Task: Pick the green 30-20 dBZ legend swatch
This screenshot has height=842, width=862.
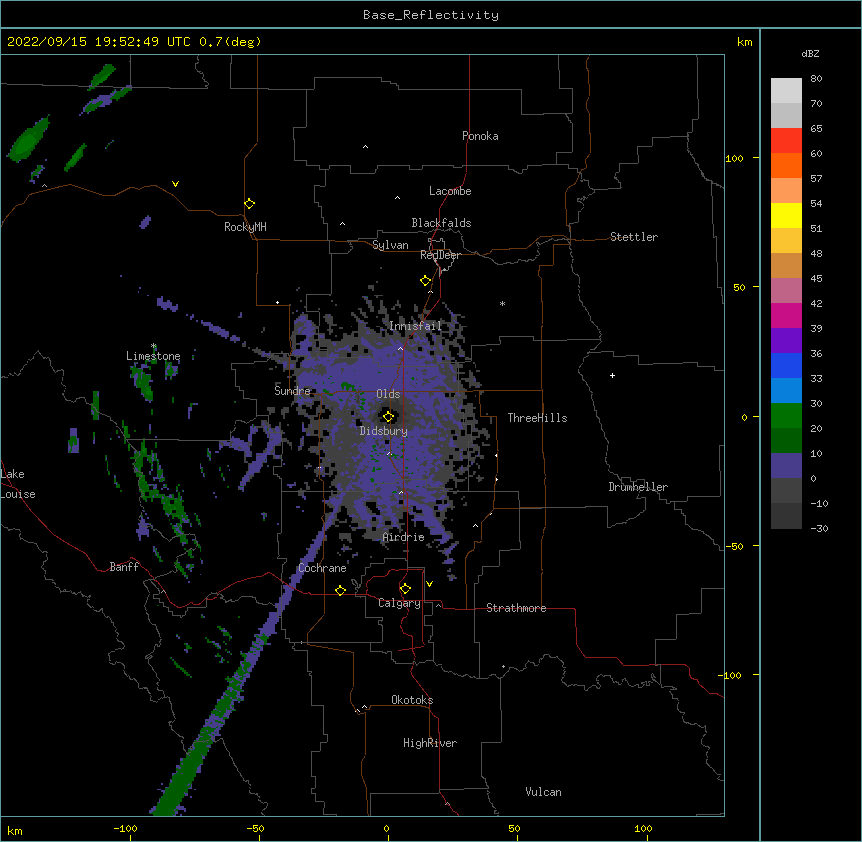Action: pyautogui.click(x=786, y=416)
